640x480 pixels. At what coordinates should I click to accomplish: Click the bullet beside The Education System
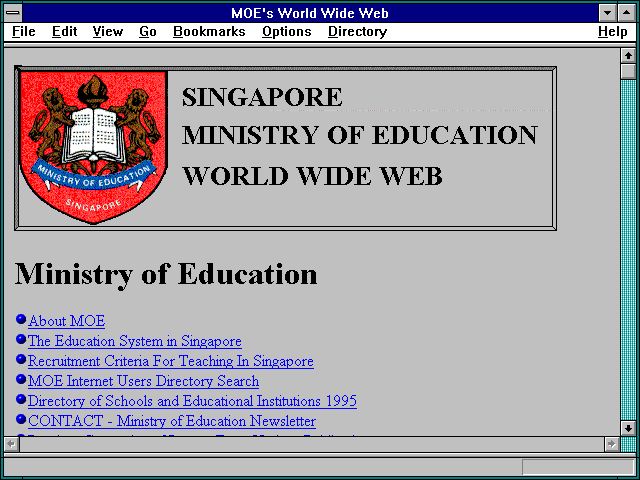pos(21,339)
